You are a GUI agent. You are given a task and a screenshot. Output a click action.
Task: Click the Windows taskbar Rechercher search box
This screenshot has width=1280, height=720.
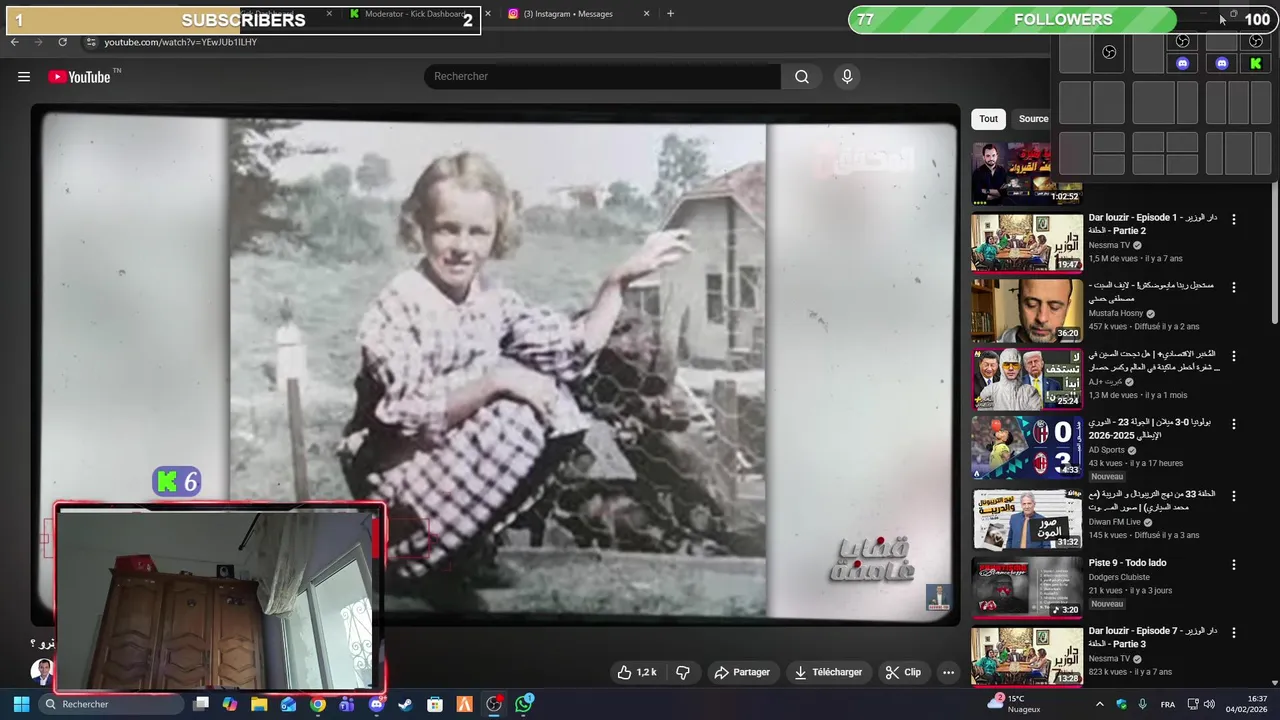click(x=110, y=704)
